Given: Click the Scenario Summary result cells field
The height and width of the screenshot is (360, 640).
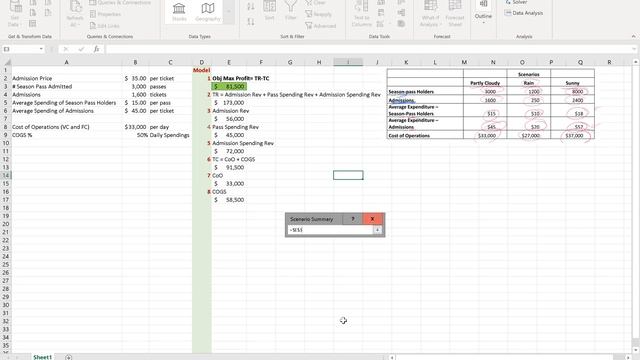Looking at the screenshot, I should click(330, 230).
